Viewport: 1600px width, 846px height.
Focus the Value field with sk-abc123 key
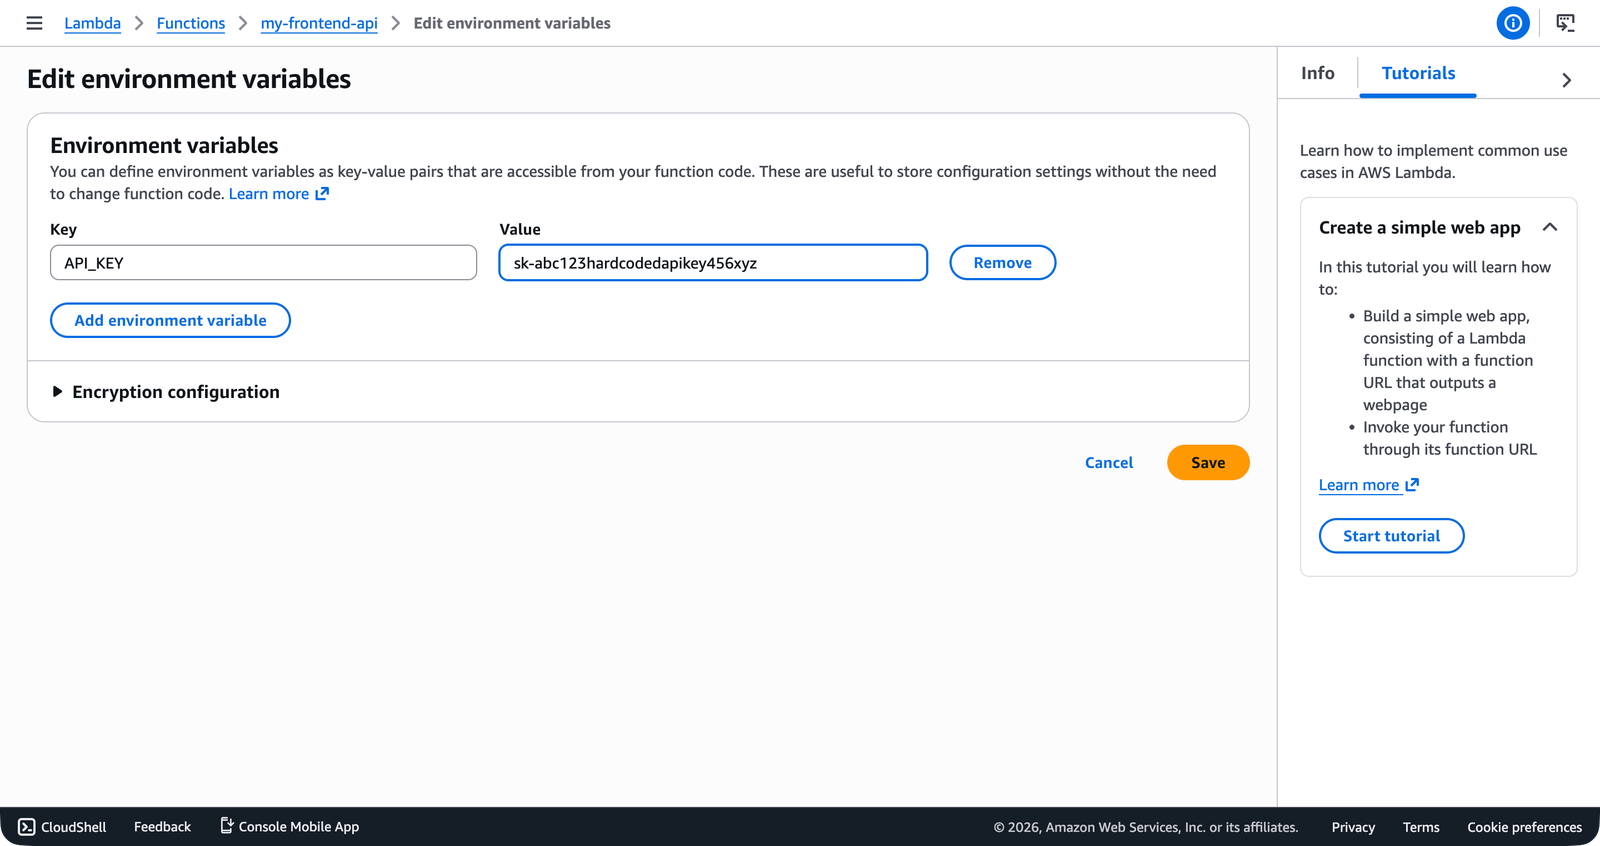713,263
